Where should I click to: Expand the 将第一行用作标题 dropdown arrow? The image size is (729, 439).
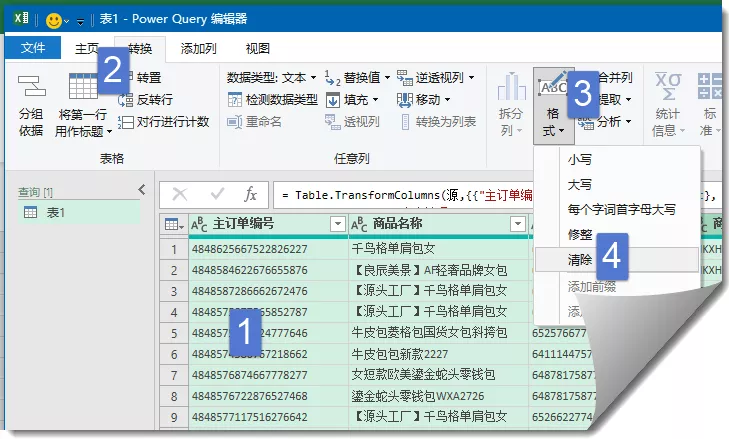(x=110, y=132)
